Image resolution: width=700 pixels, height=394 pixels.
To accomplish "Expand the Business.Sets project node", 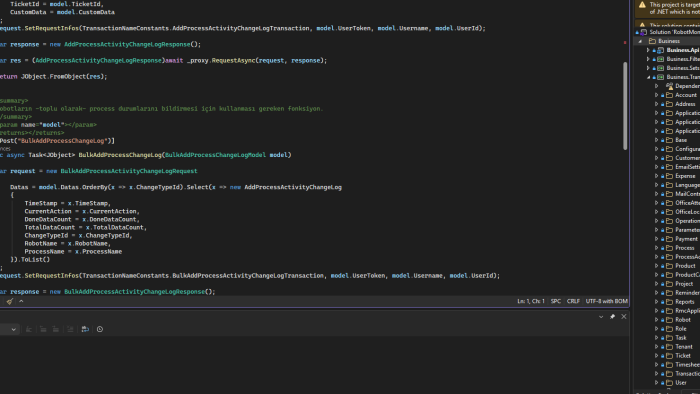I will [x=648, y=68].
